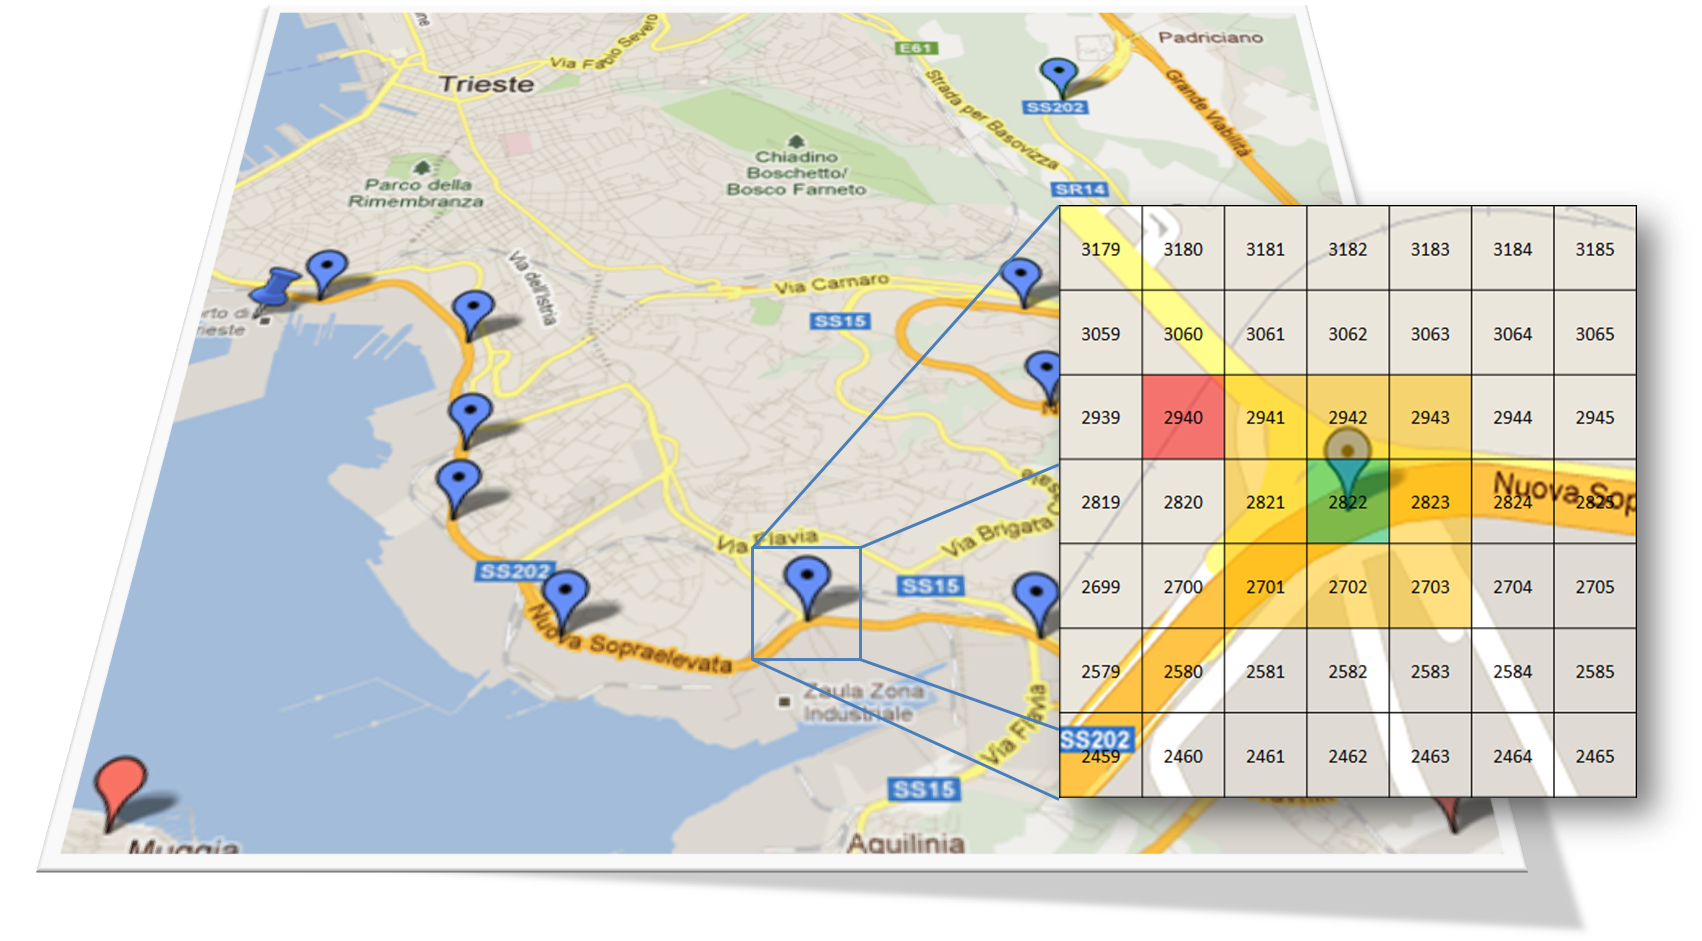This screenshot has width=1702, height=941.
Task: Select the highlighted grid cell 2821
Action: 1265,502
